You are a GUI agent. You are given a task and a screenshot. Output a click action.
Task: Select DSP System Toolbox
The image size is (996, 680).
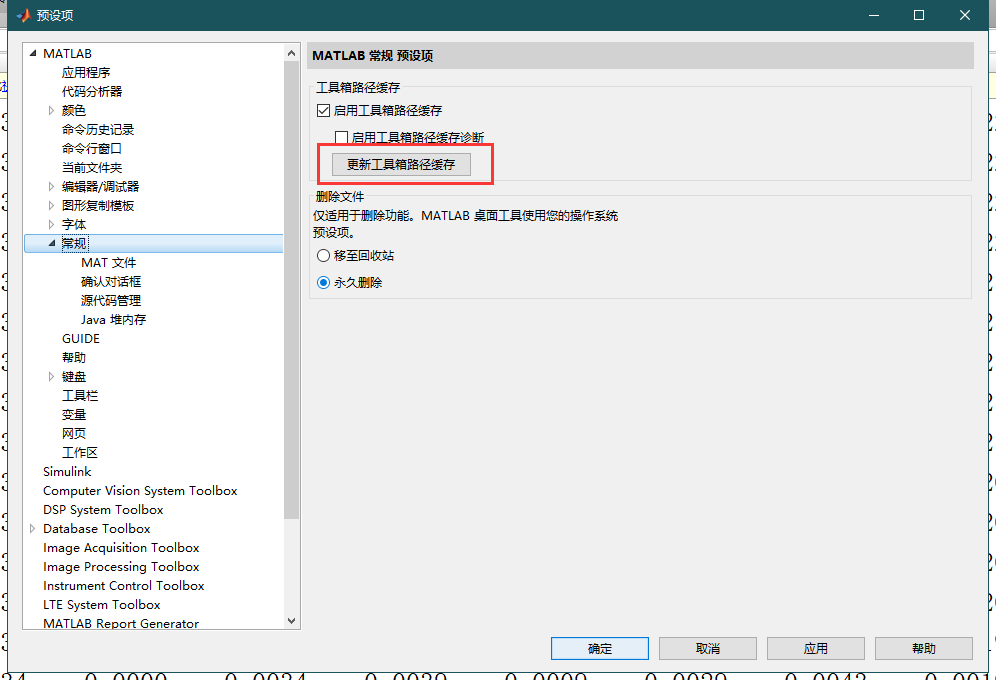click(x=104, y=510)
